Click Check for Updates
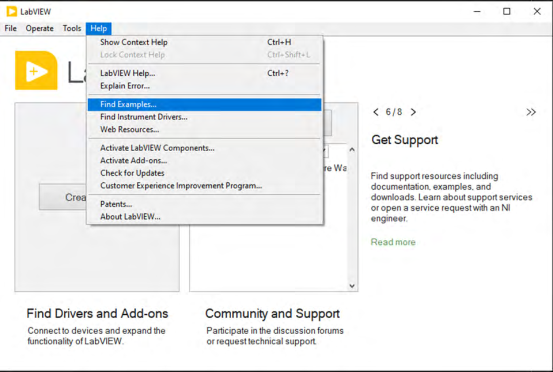Screen dimensions: 553x372 pos(205,173)
